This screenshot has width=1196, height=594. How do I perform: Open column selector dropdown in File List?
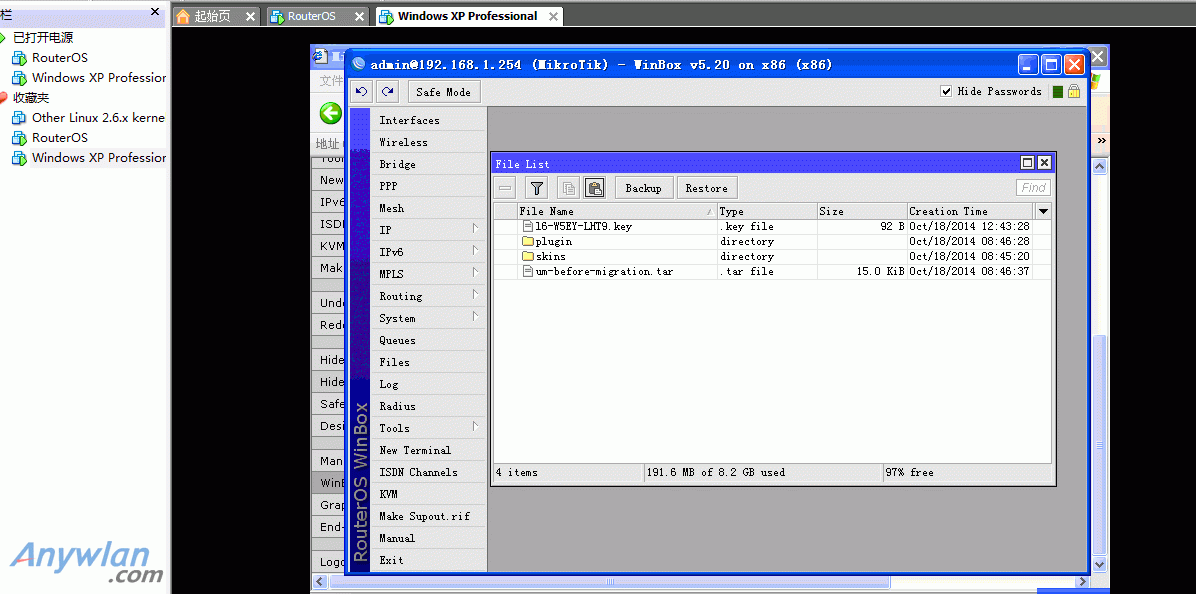(x=1043, y=211)
